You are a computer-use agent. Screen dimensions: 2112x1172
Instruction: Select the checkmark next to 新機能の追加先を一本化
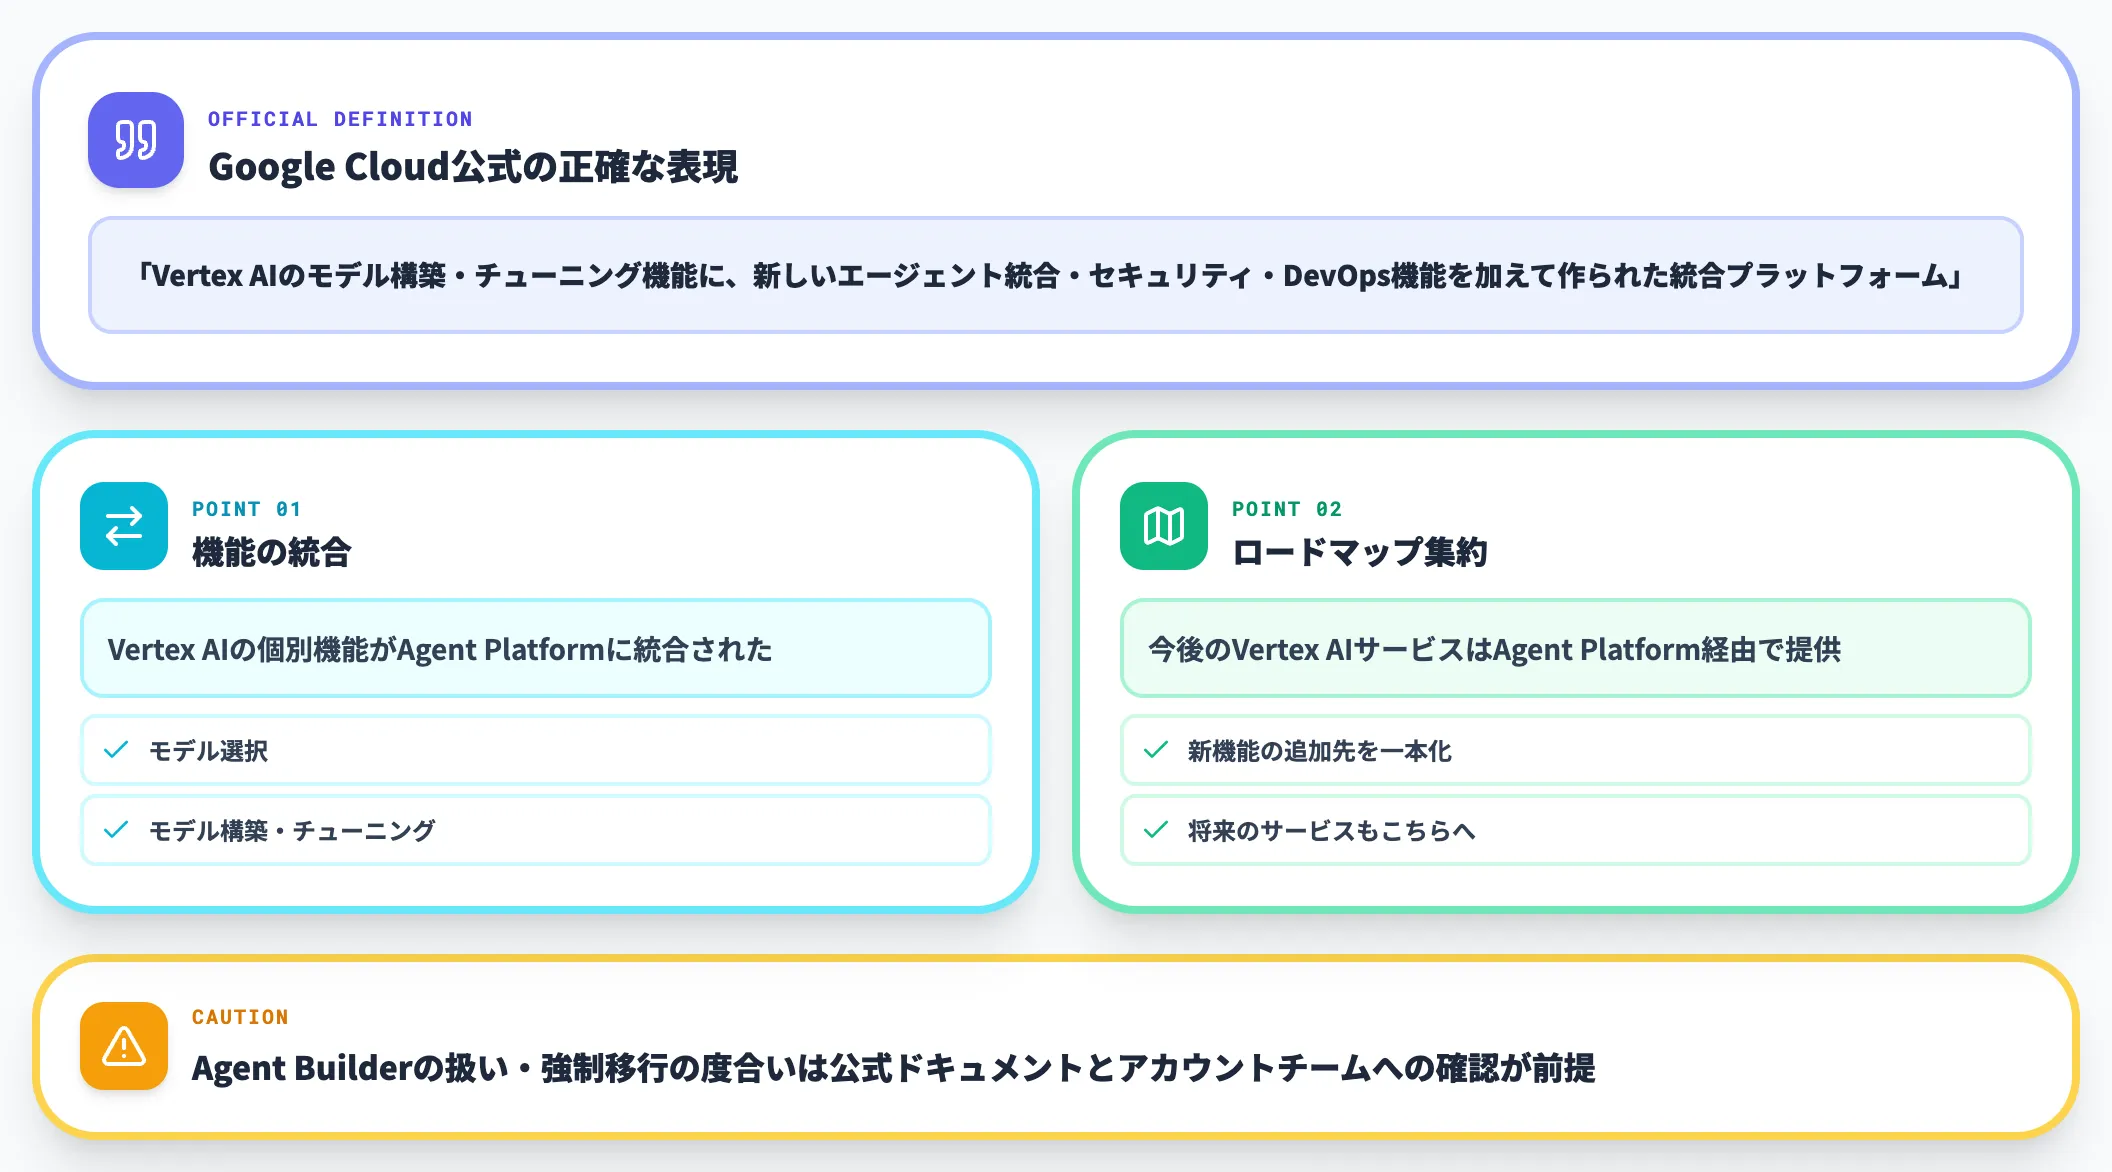pos(1157,750)
